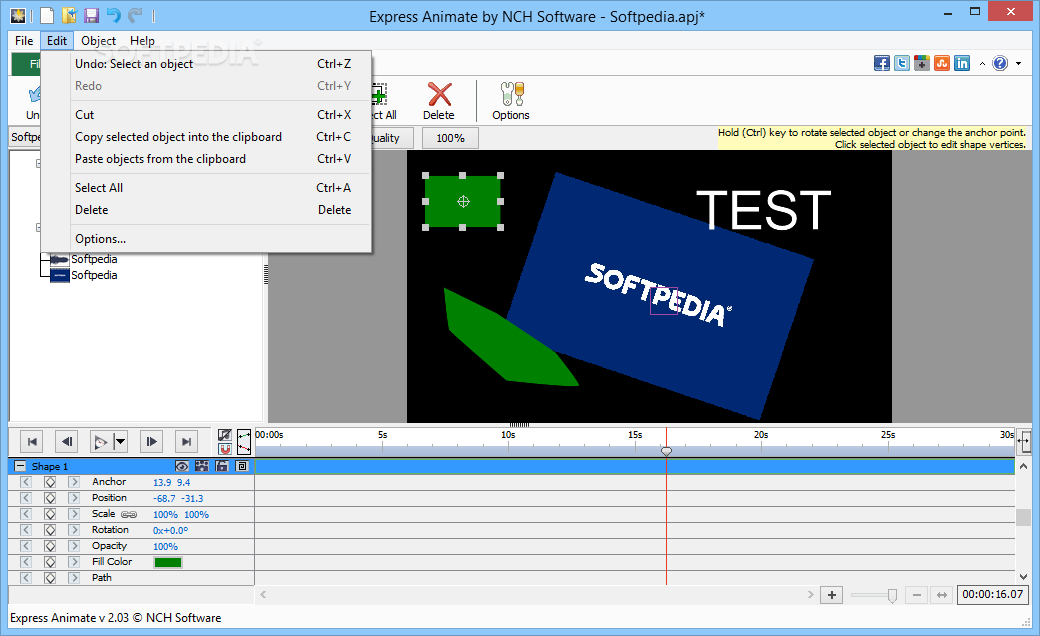
Task: Share on LinkedIn icon
Action: point(962,63)
